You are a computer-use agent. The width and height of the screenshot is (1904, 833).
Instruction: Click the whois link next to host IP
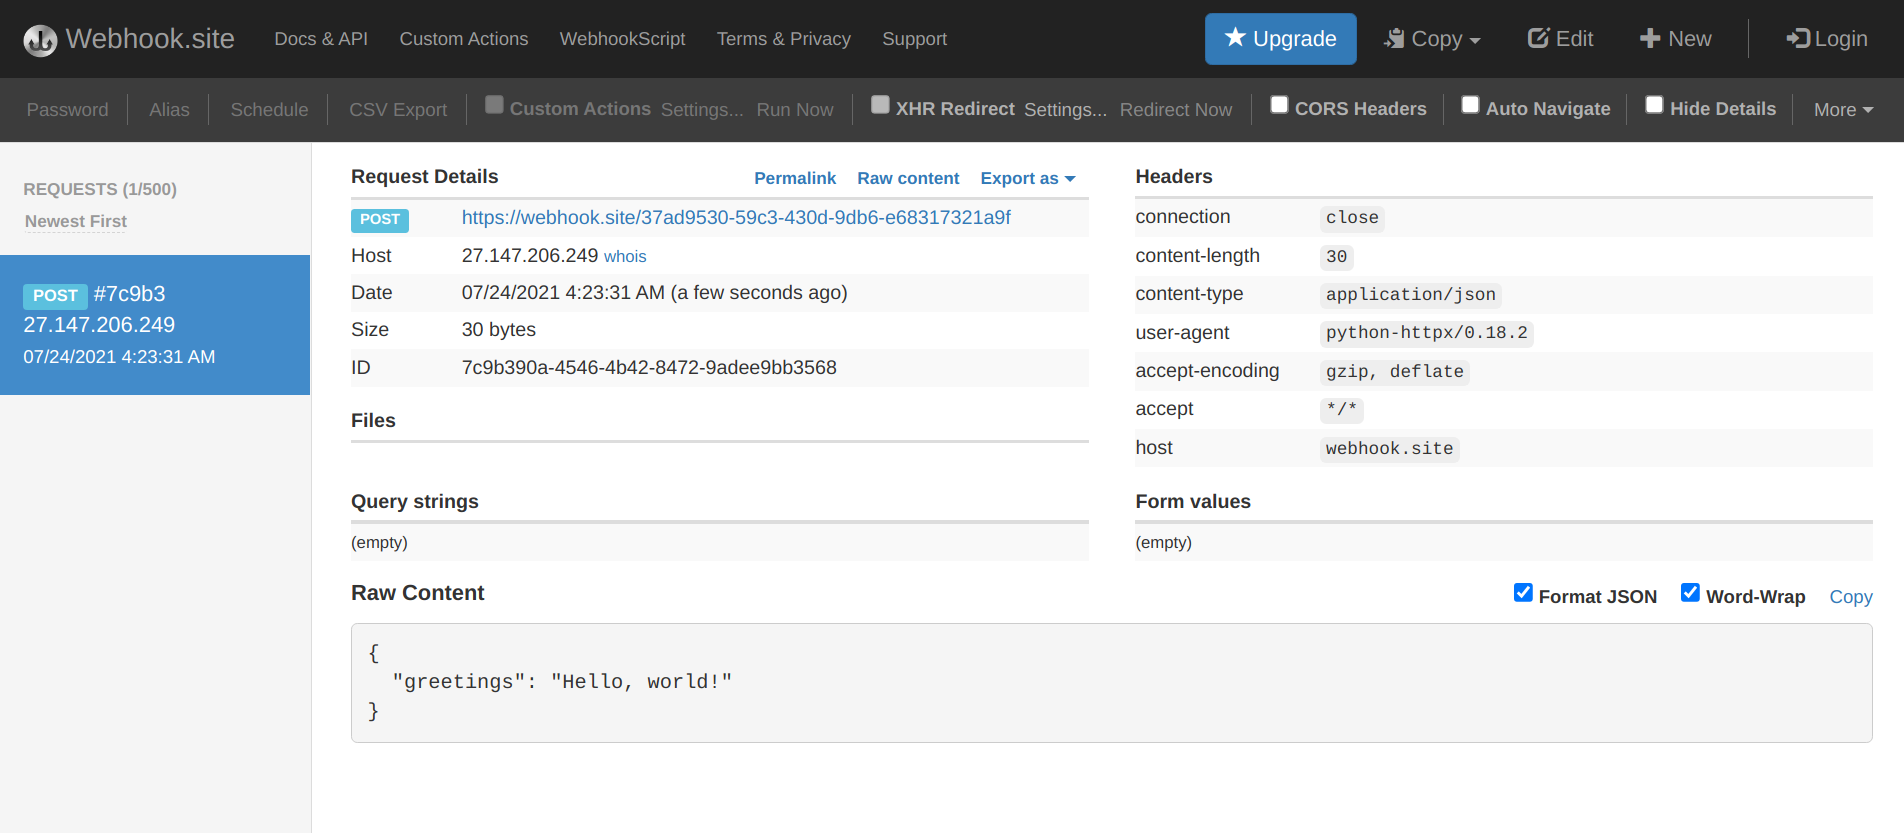[625, 257]
